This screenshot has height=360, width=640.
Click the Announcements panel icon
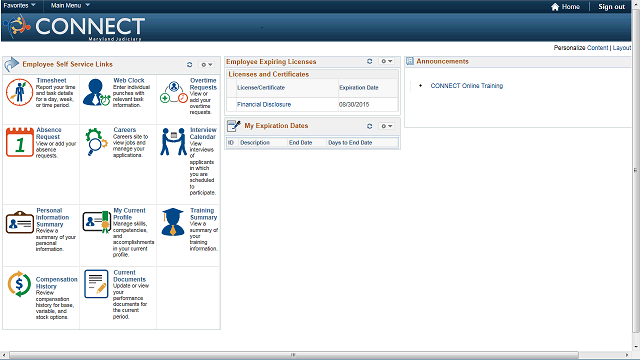coord(410,61)
